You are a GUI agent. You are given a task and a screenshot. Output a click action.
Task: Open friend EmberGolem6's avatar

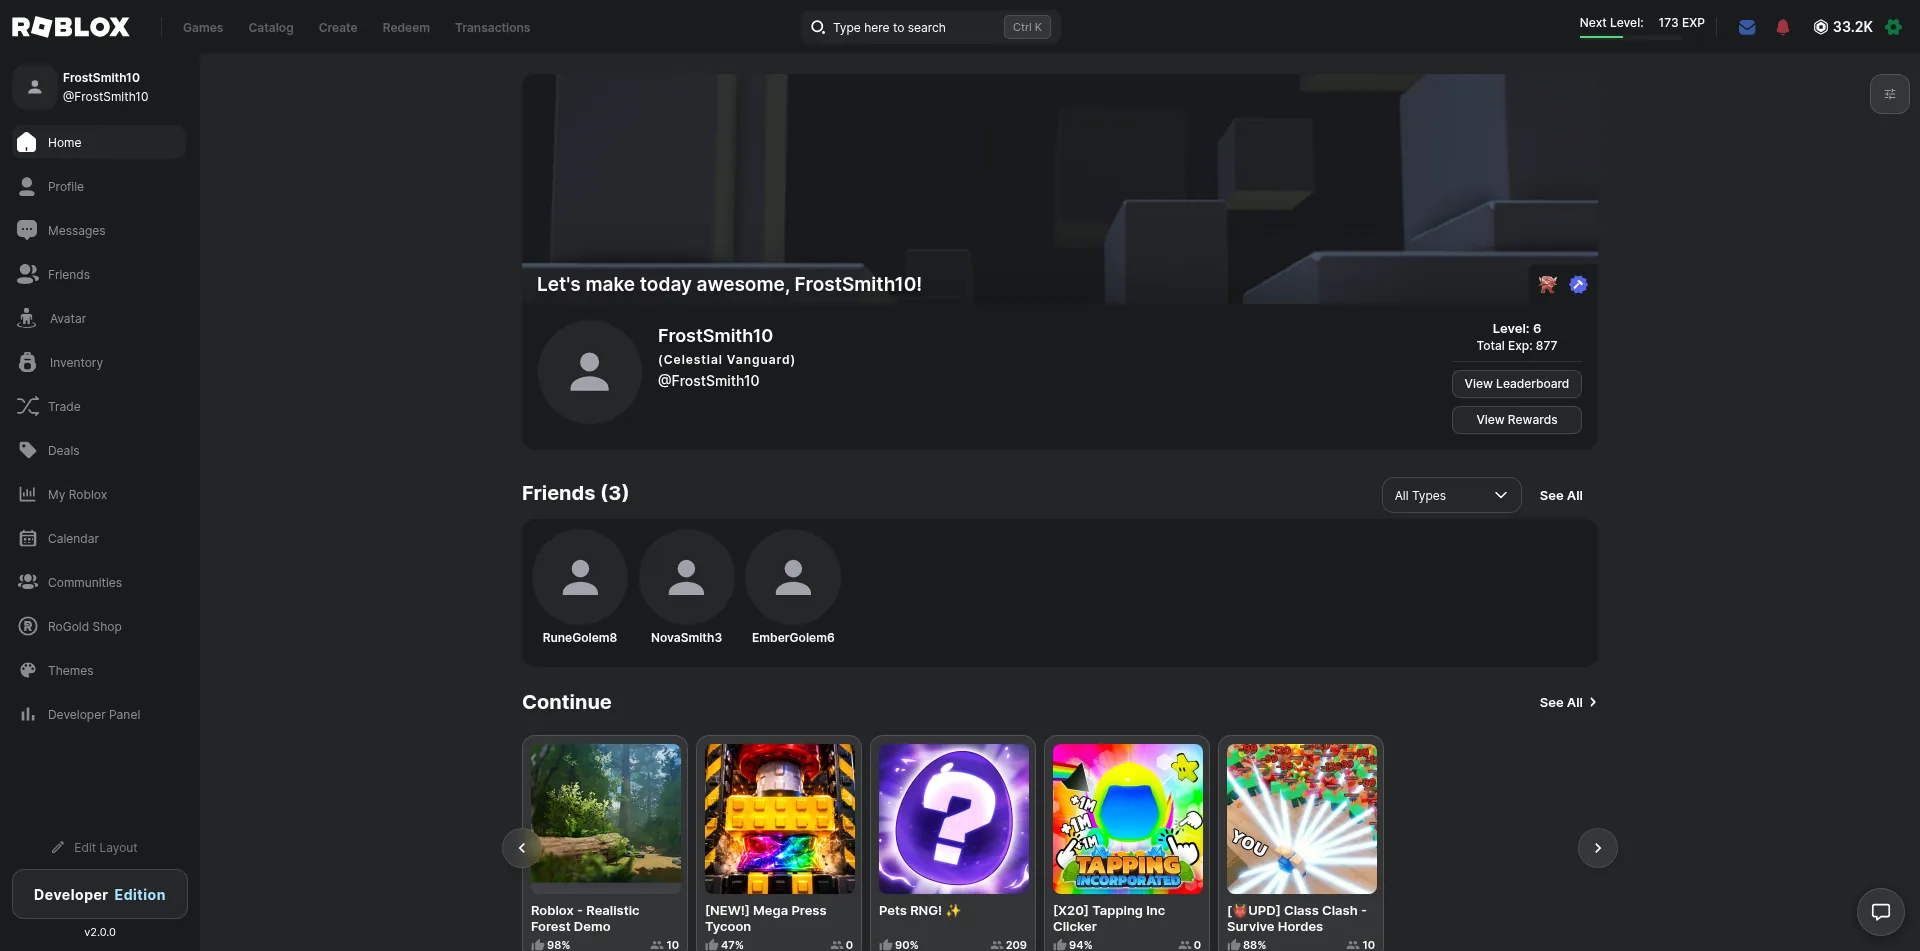click(x=793, y=577)
